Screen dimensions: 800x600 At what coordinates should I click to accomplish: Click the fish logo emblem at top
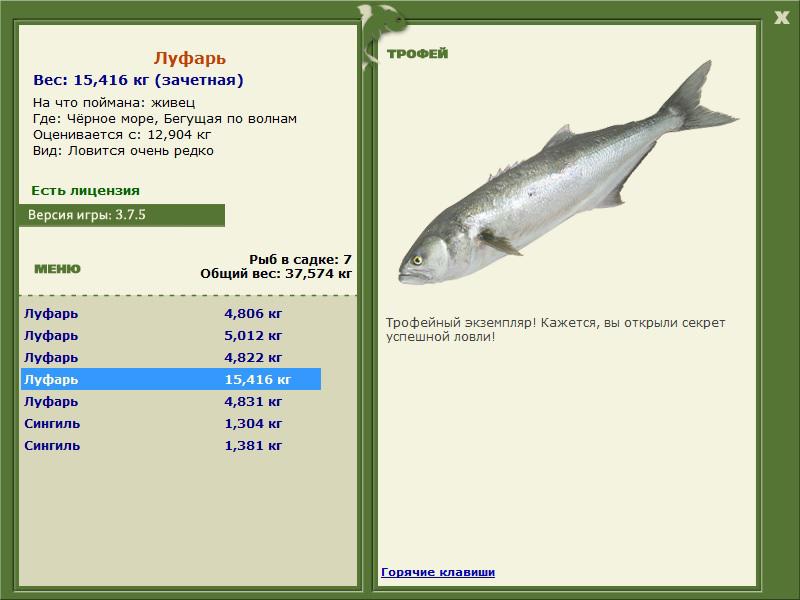[x=382, y=36]
